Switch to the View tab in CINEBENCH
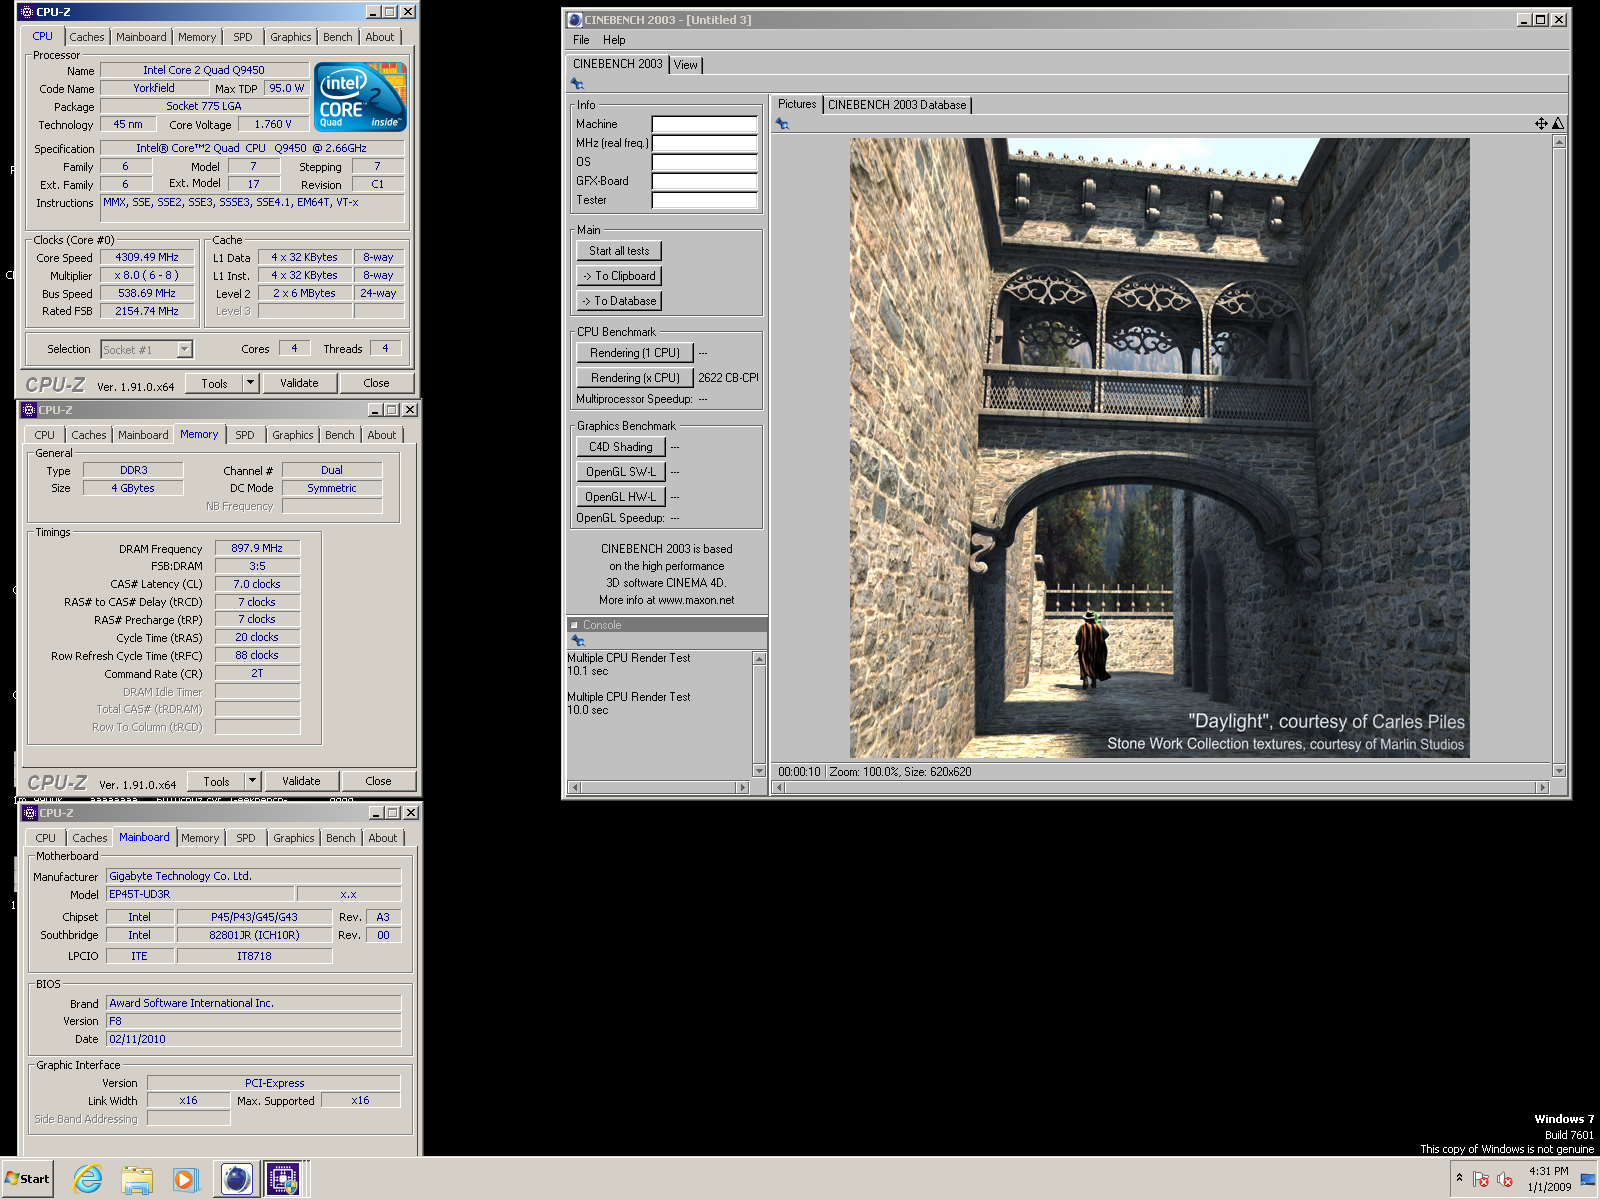The image size is (1600, 1200). tap(686, 65)
